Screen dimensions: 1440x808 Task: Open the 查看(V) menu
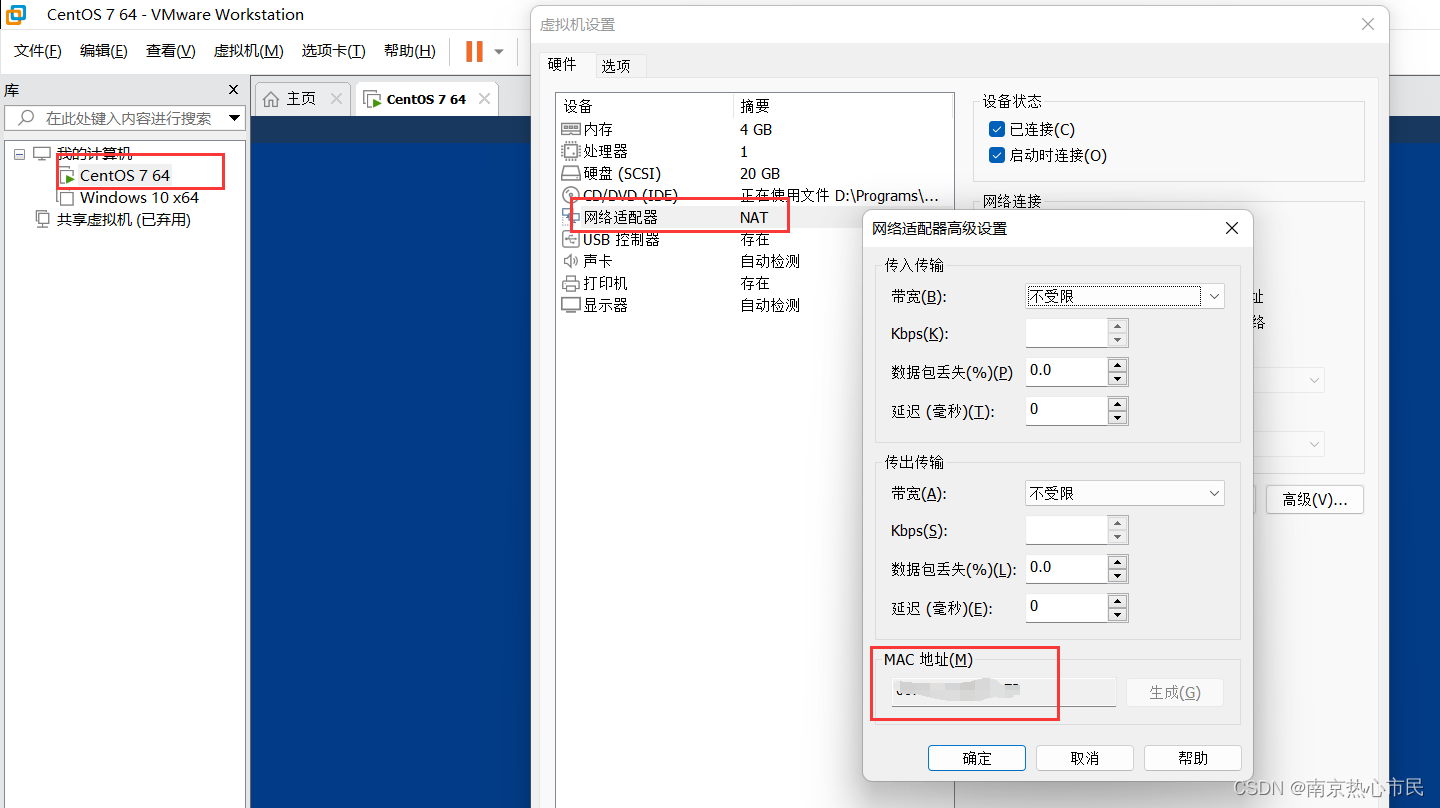coord(170,51)
